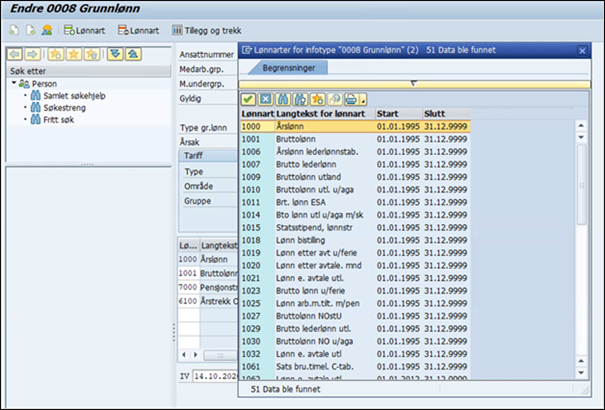Confirm selection with the green checkmark
Screen dimensions: 605x410
click(x=248, y=100)
